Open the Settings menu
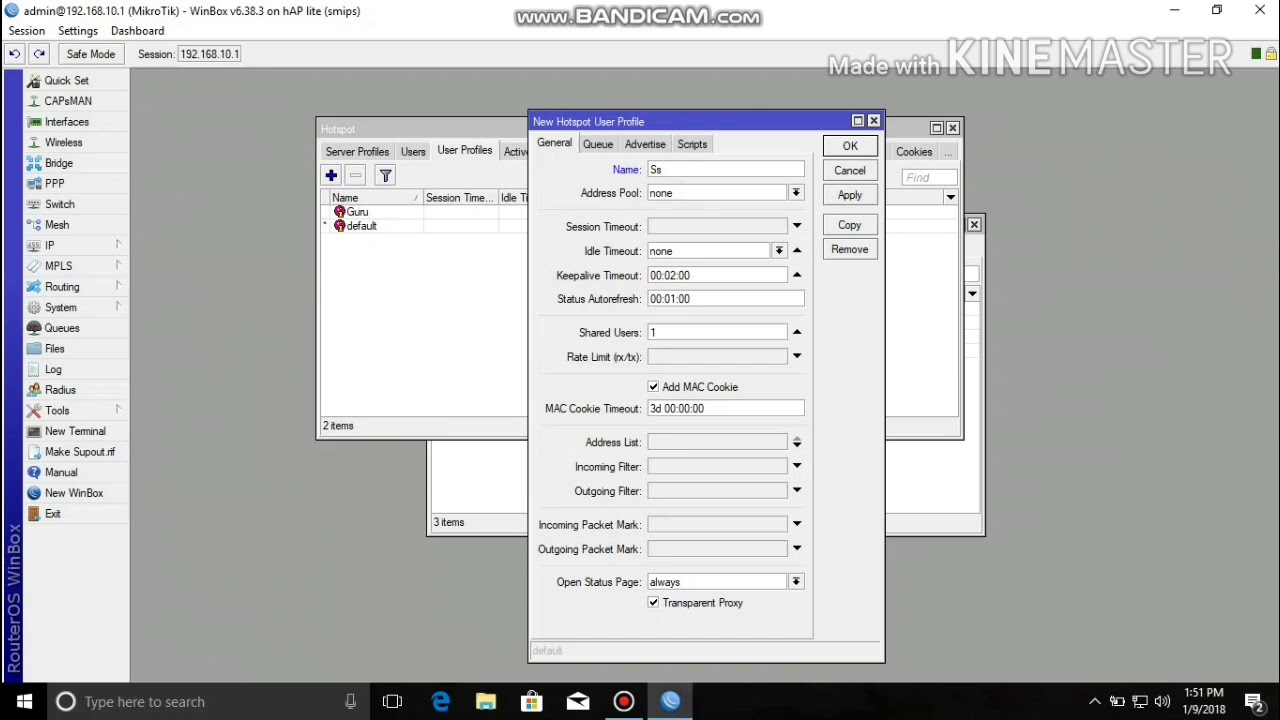 (x=78, y=31)
